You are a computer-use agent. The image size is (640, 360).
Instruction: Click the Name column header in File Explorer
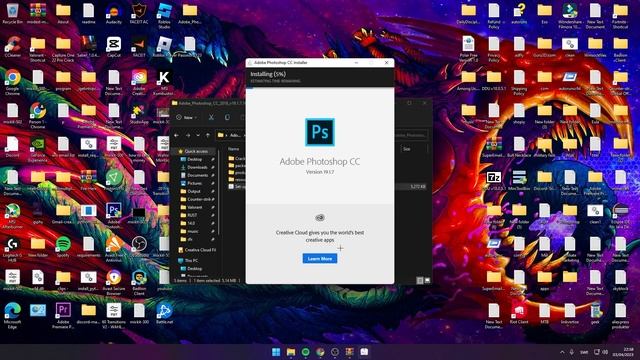coord(233,149)
